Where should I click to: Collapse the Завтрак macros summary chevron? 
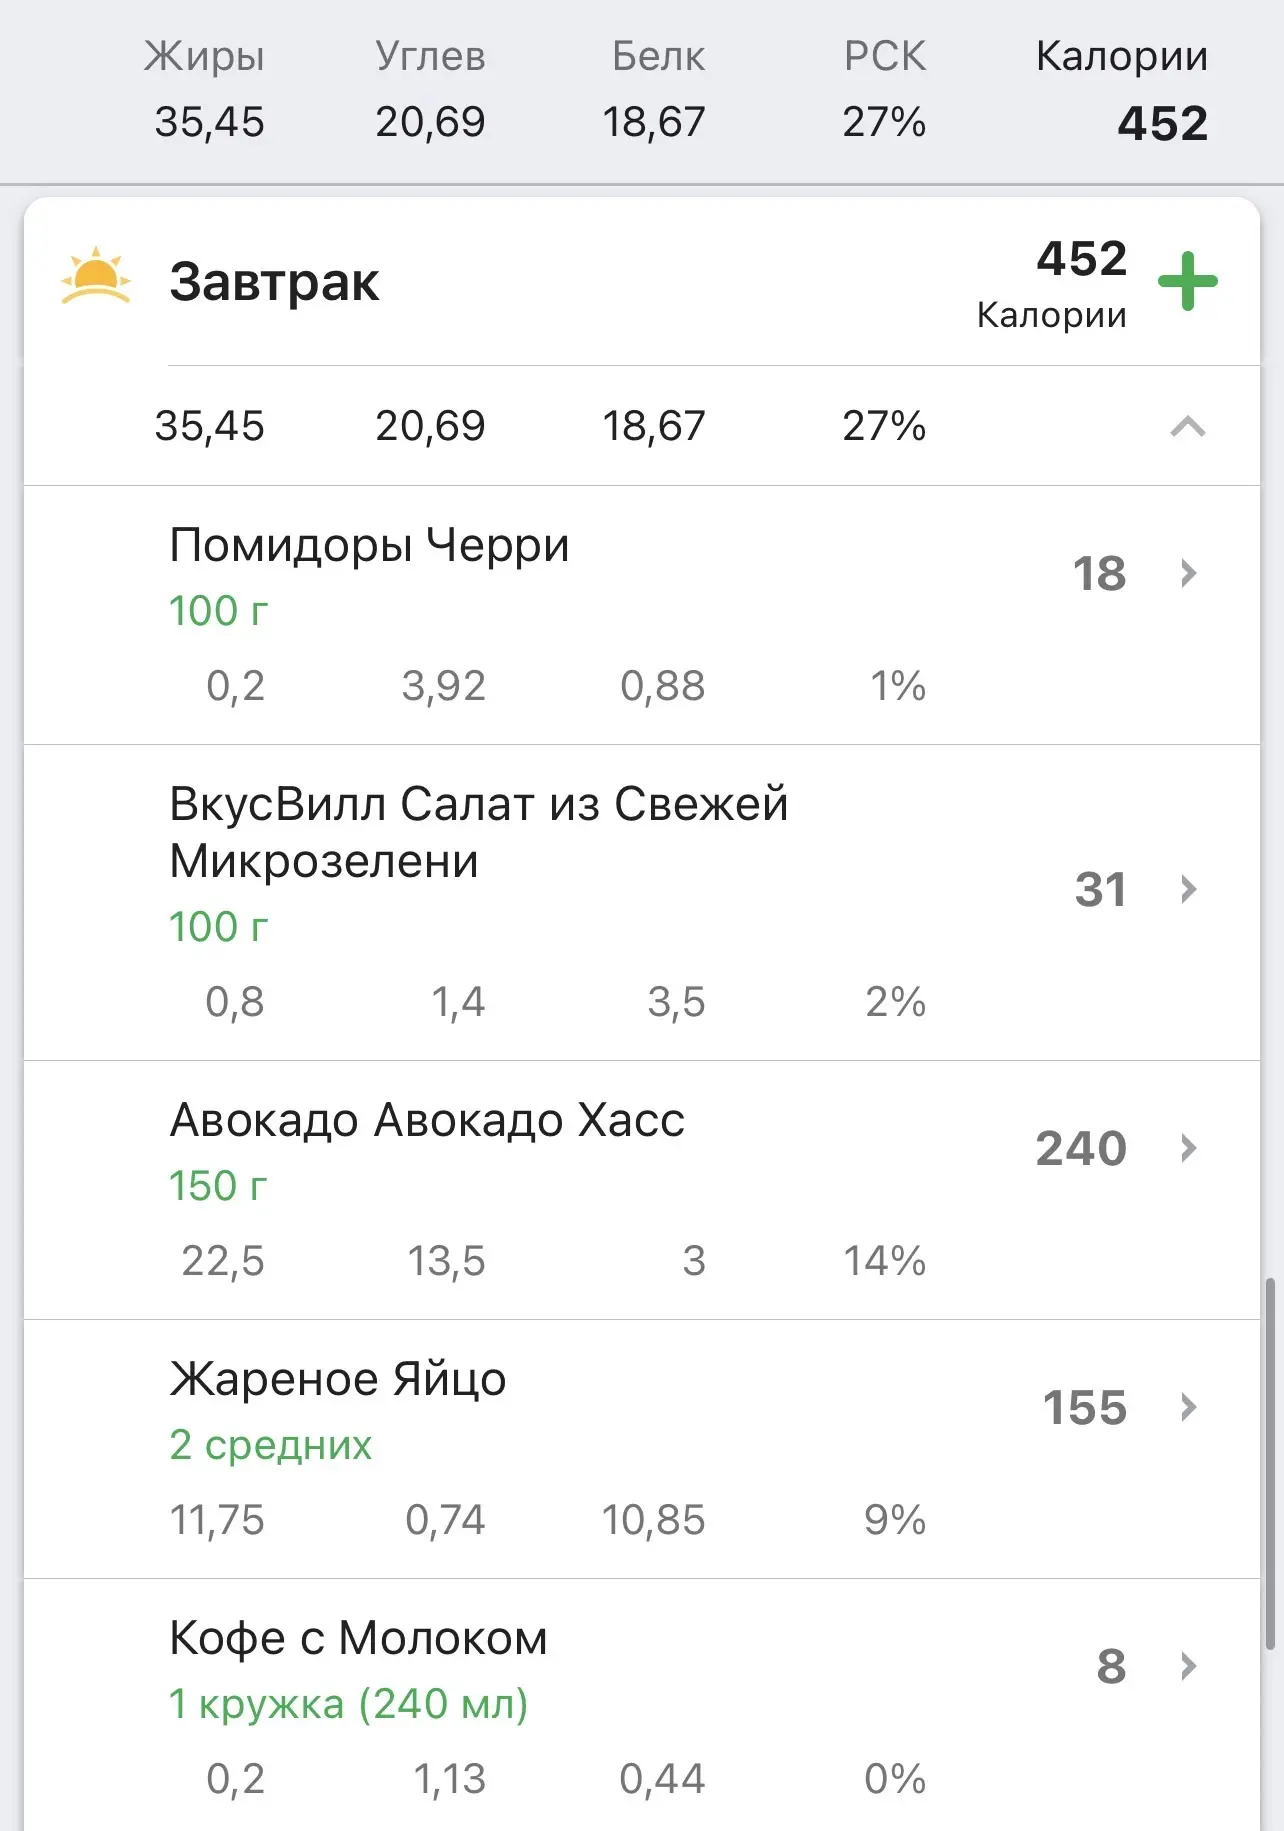[x=1187, y=427]
